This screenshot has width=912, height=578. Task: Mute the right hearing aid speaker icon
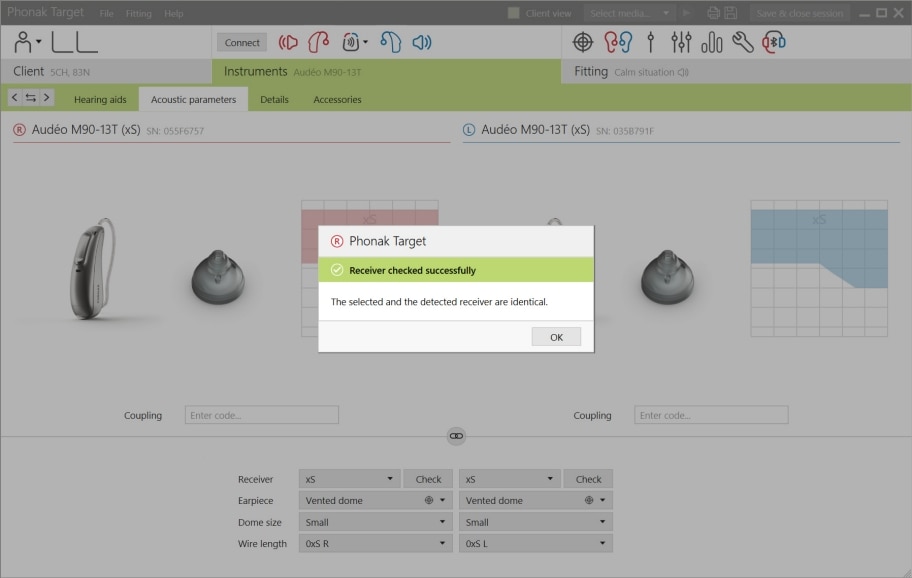[288, 42]
